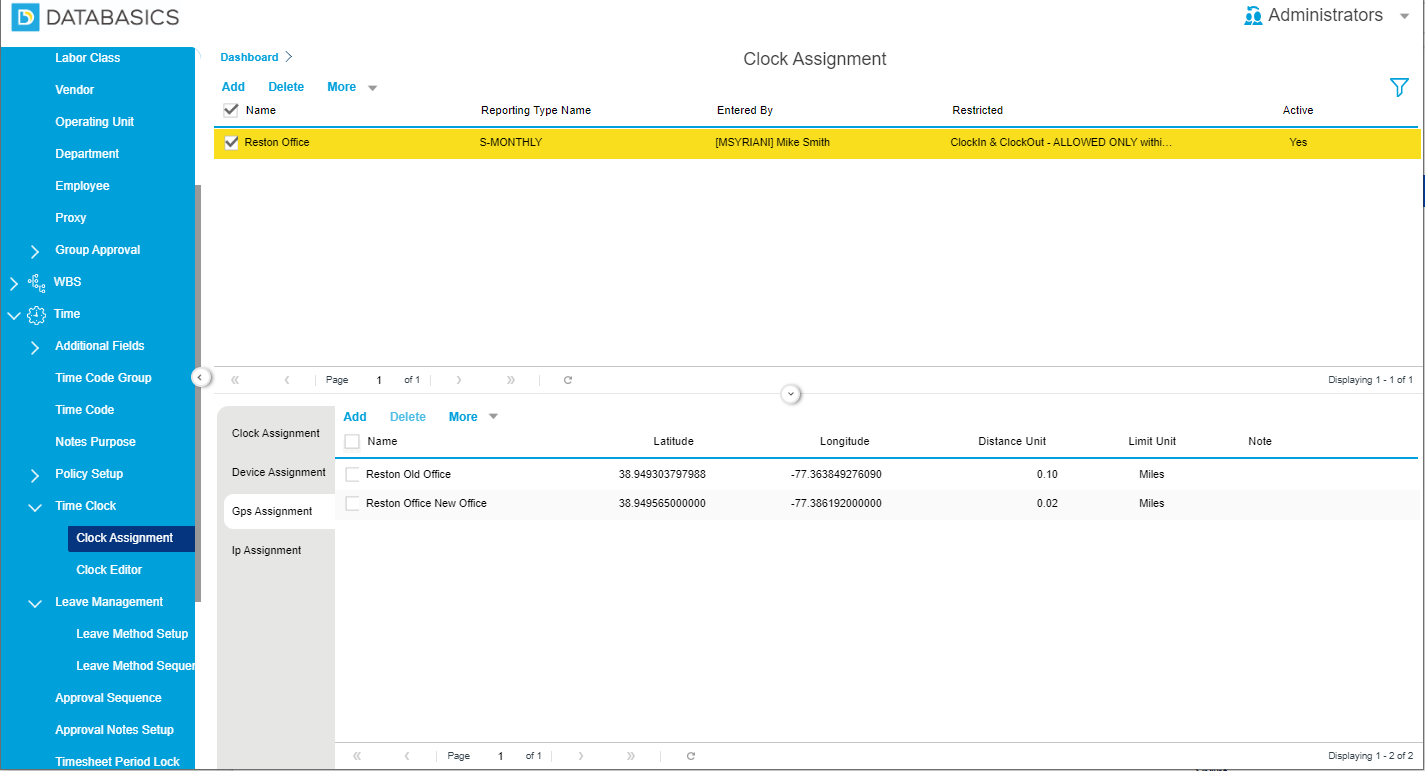Click the WBS icon in sidebar

coord(37,282)
